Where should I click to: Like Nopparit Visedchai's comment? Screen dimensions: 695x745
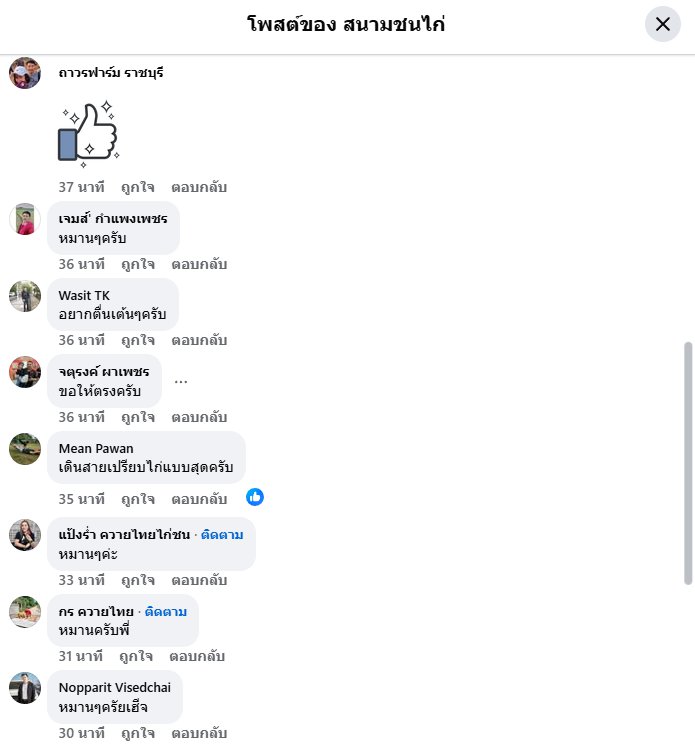pyautogui.click(x=138, y=733)
